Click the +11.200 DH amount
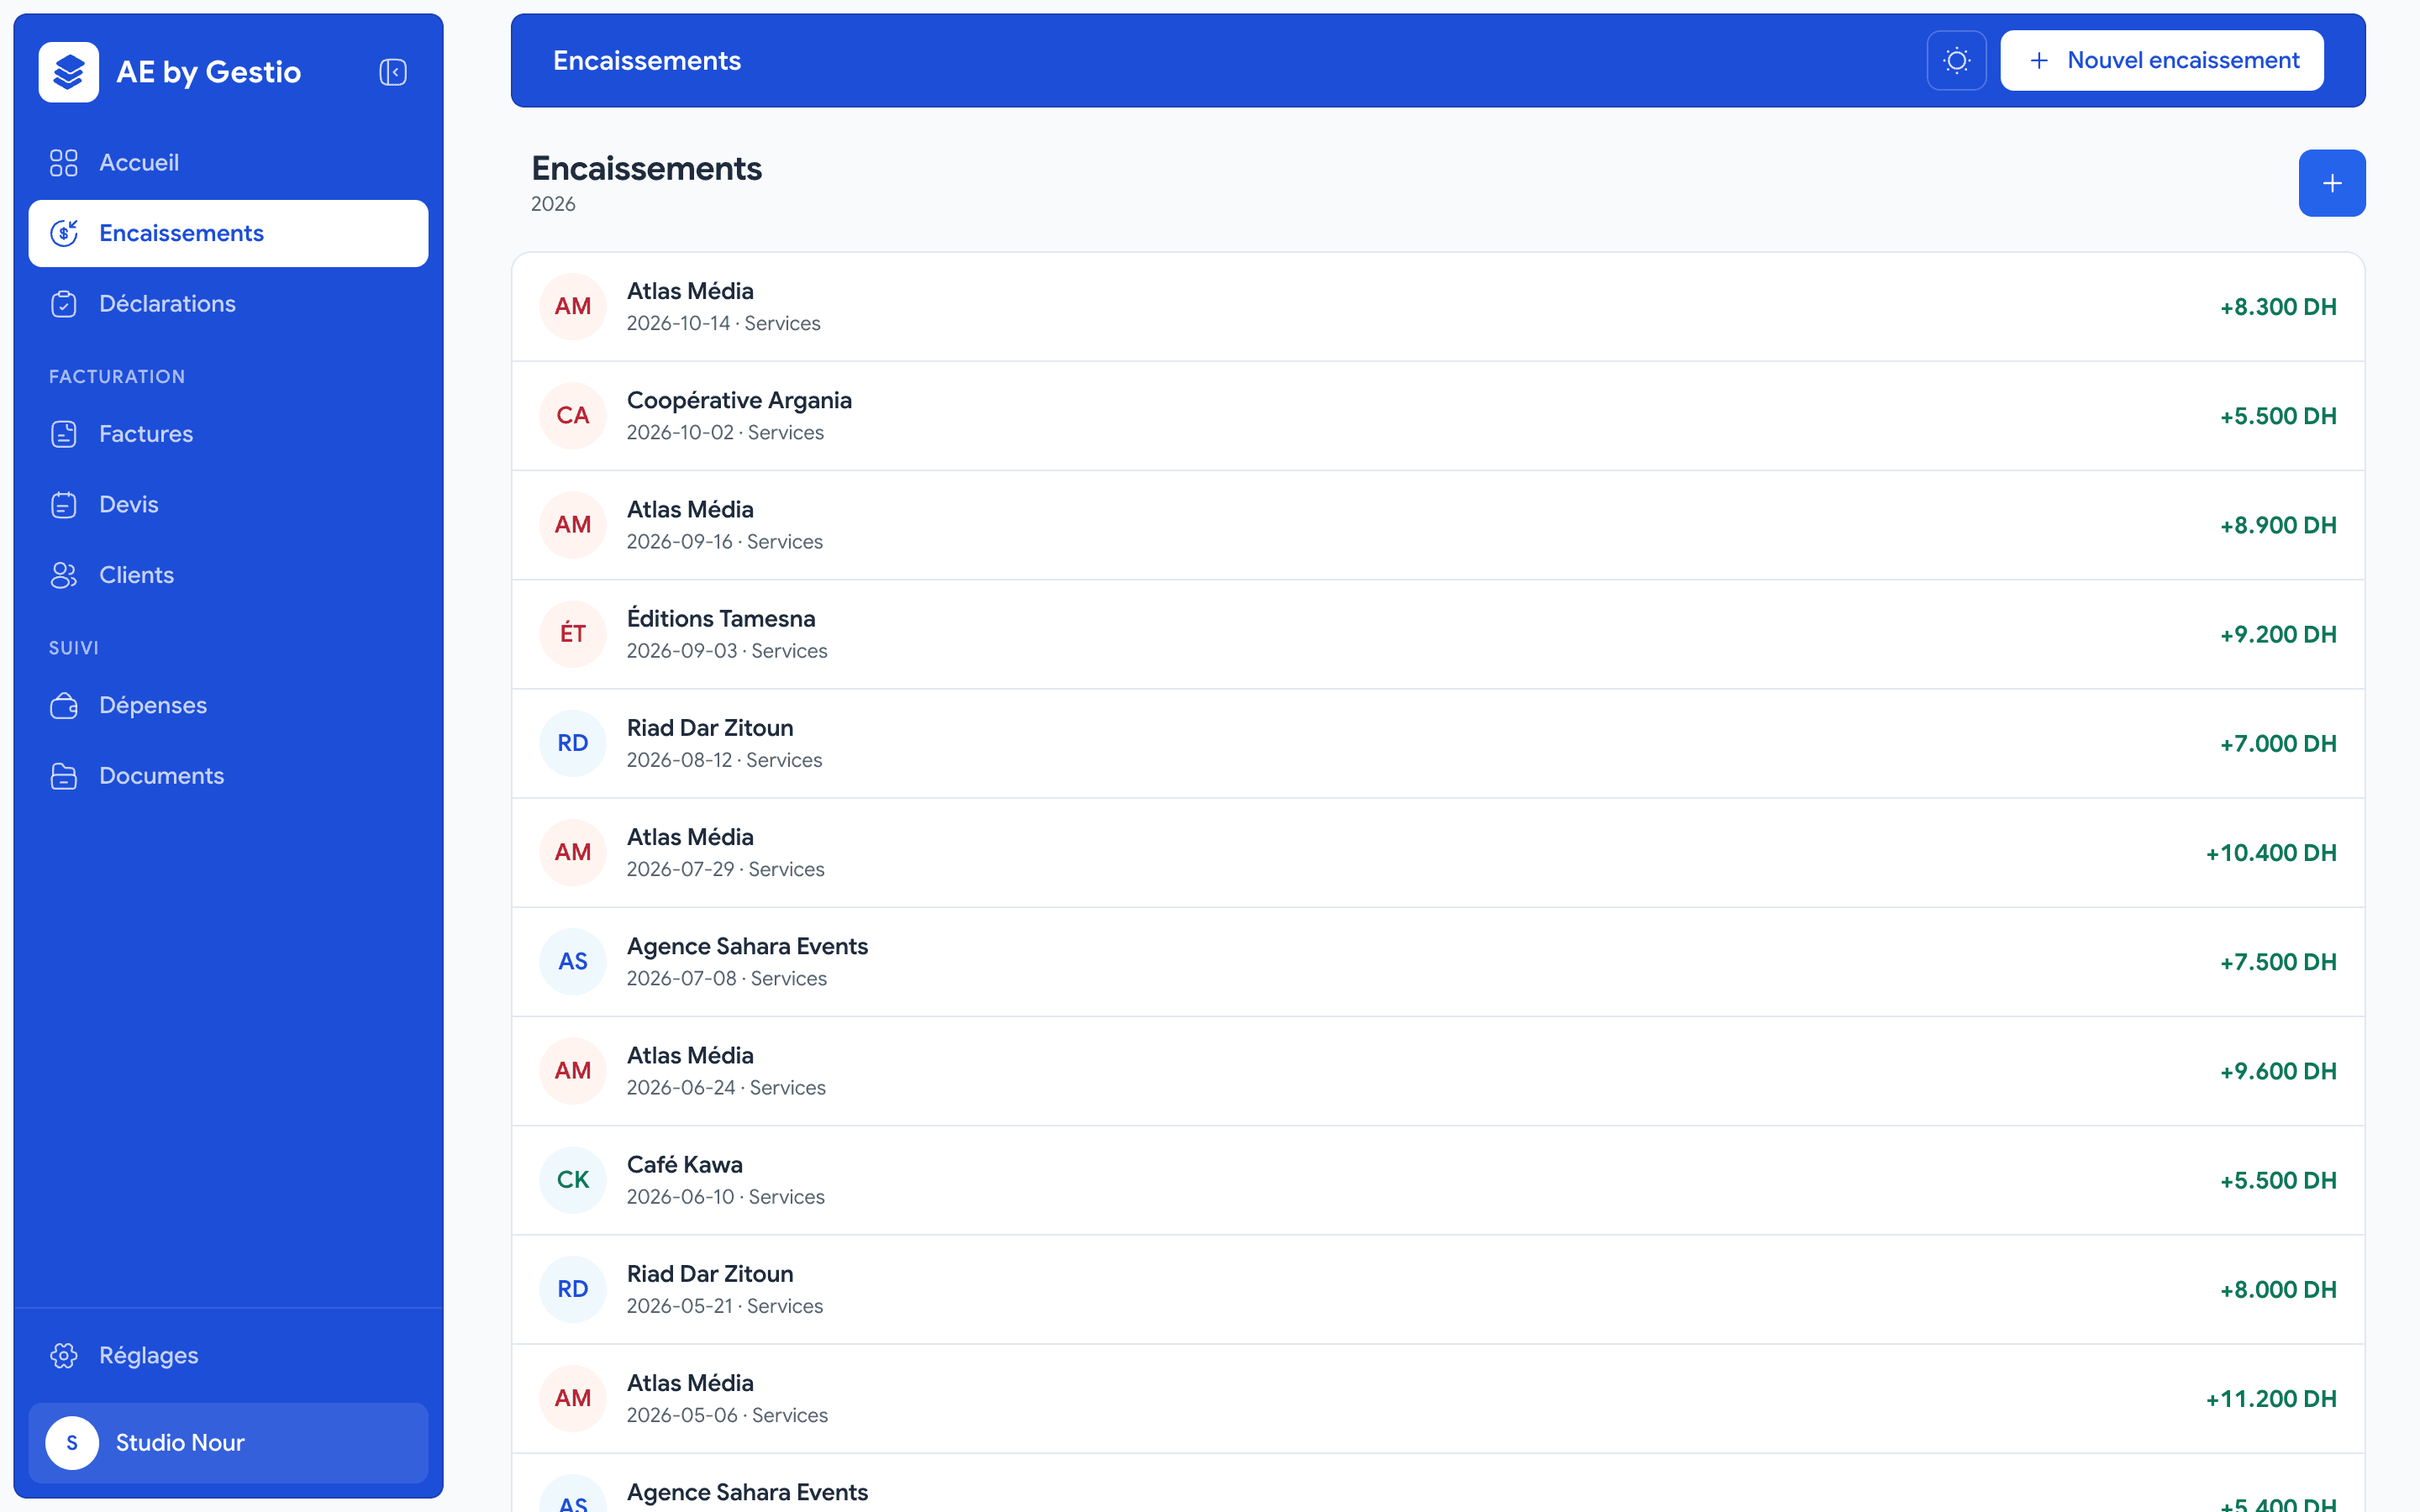The width and height of the screenshot is (2420, 1512). pos(2271,1399)
